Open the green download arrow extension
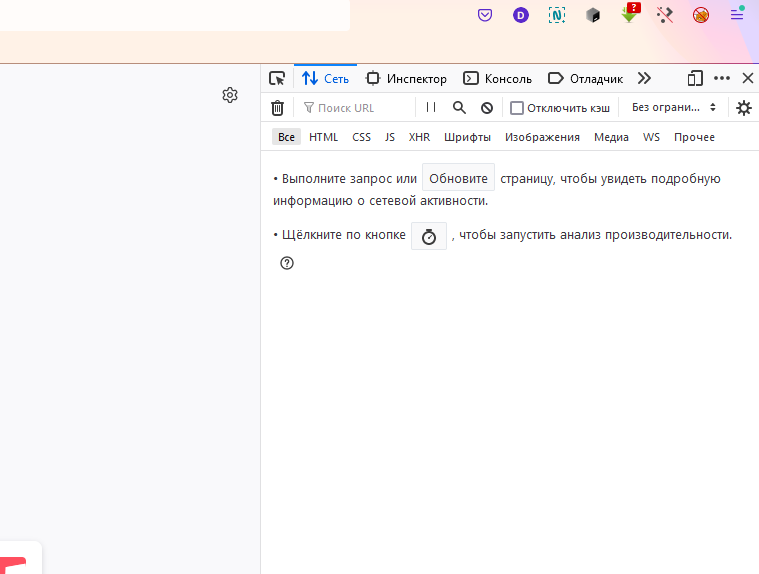Viewport: 759px width, 574px height. [x=630, y=13]
